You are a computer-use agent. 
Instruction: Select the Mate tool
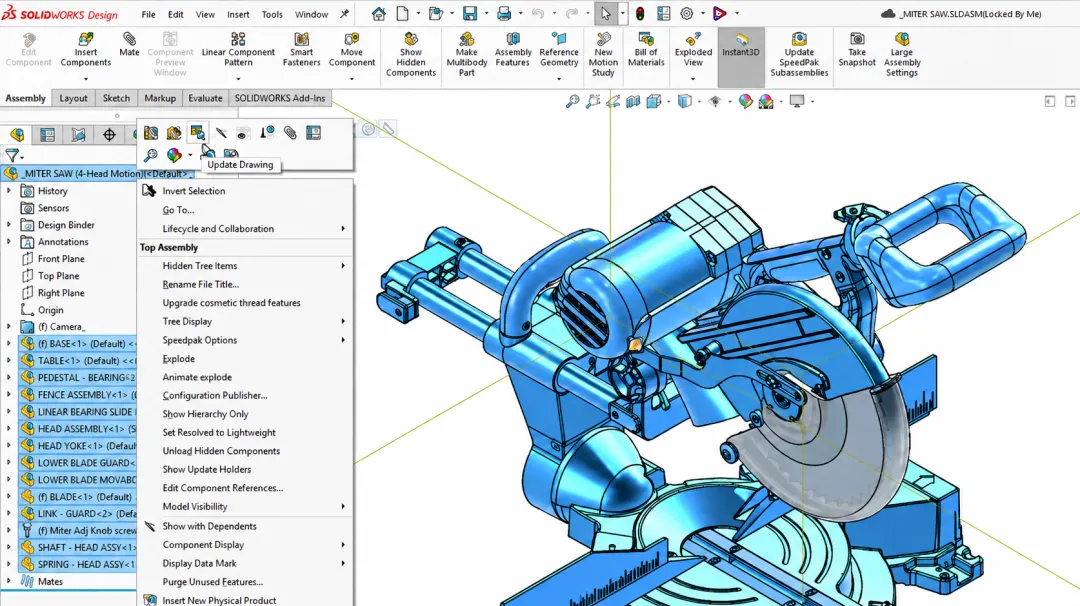(x=129, y=45)
